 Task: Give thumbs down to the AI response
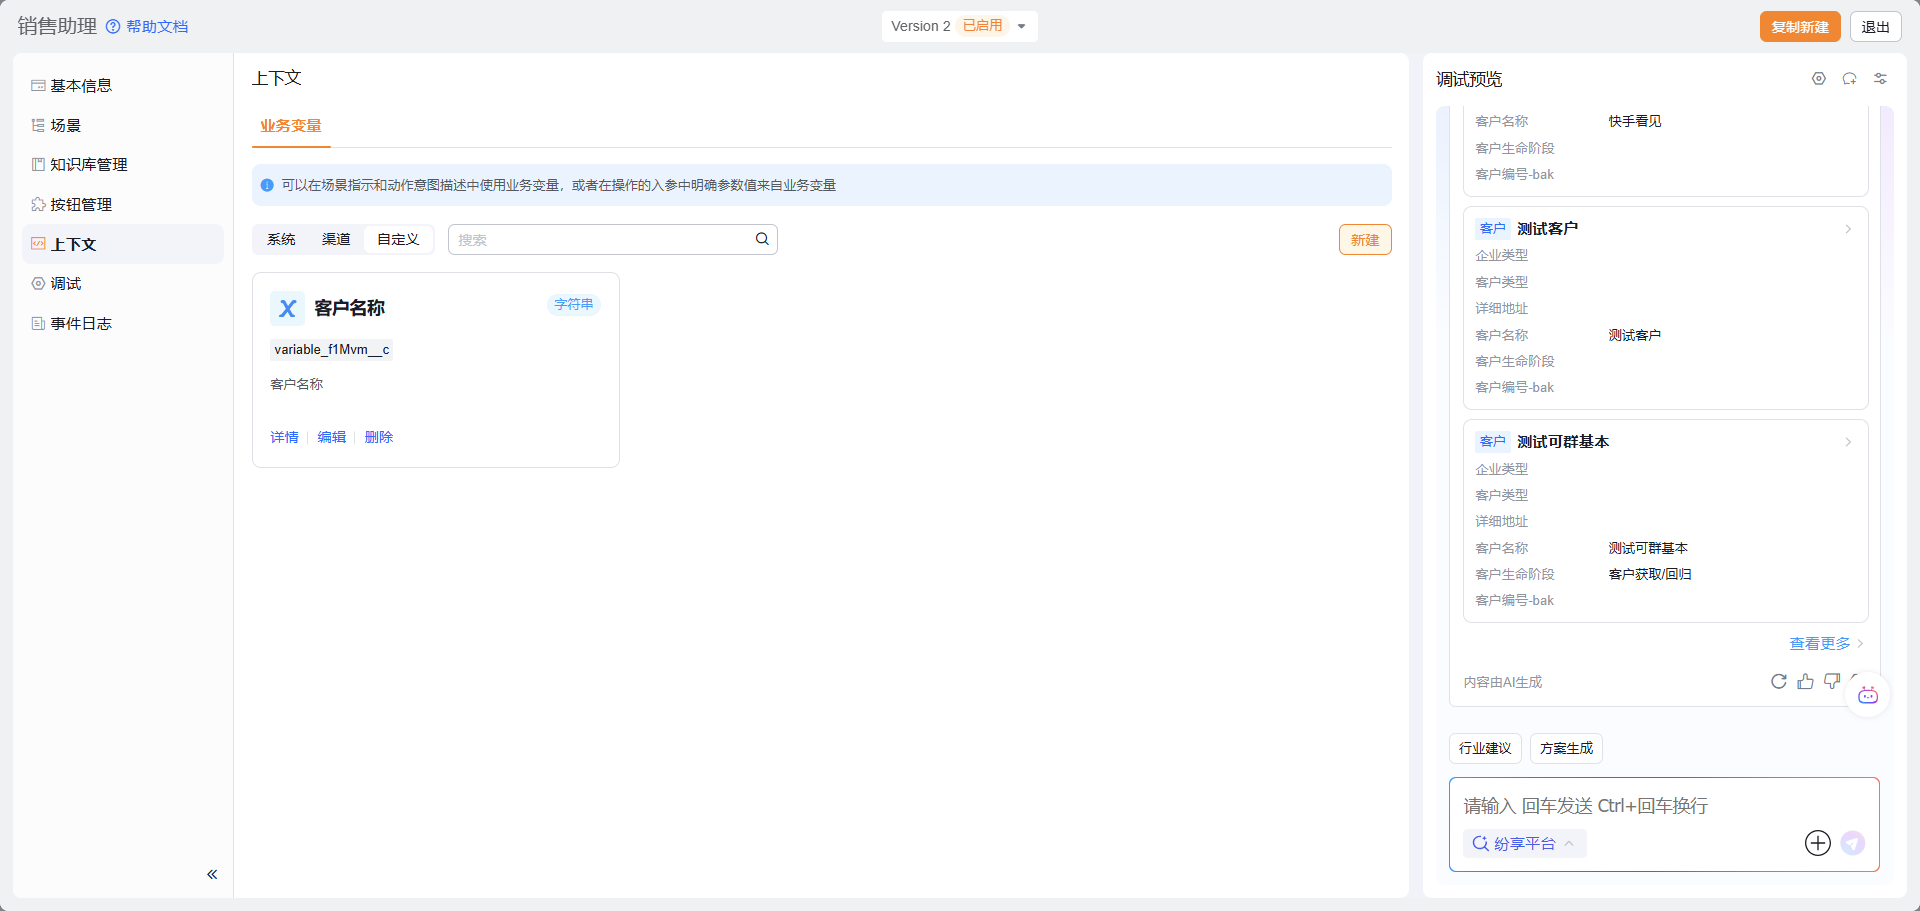(x=1831, y=681)
